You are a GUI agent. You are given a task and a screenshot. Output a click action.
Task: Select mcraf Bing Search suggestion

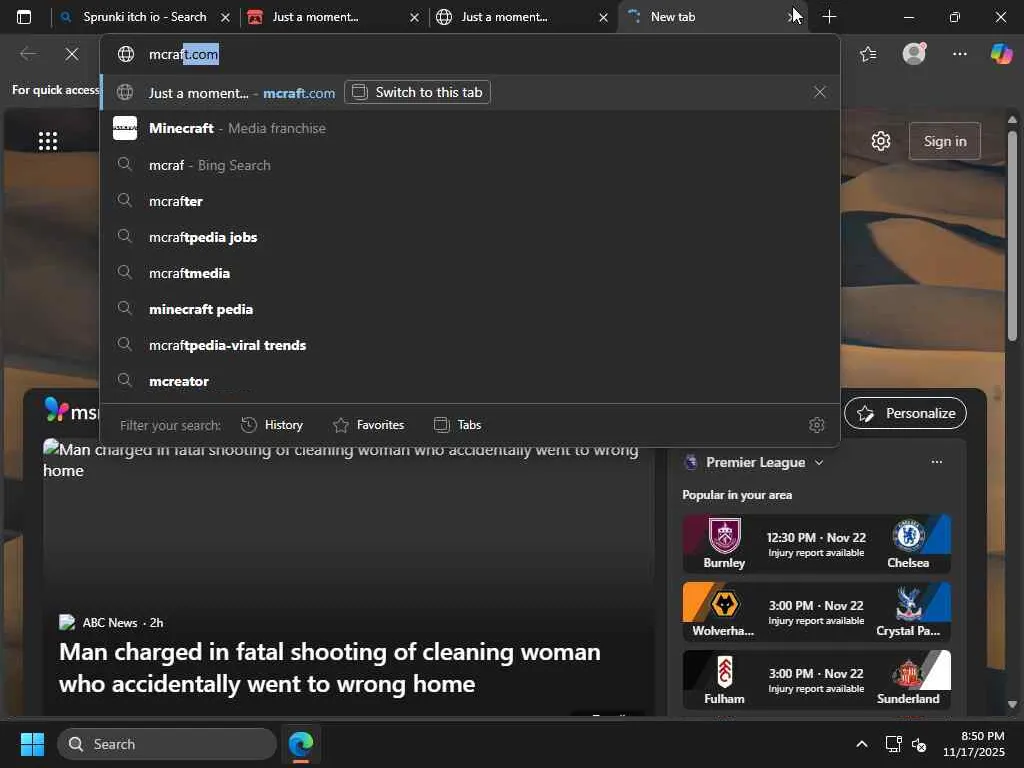tap(470, 165)
